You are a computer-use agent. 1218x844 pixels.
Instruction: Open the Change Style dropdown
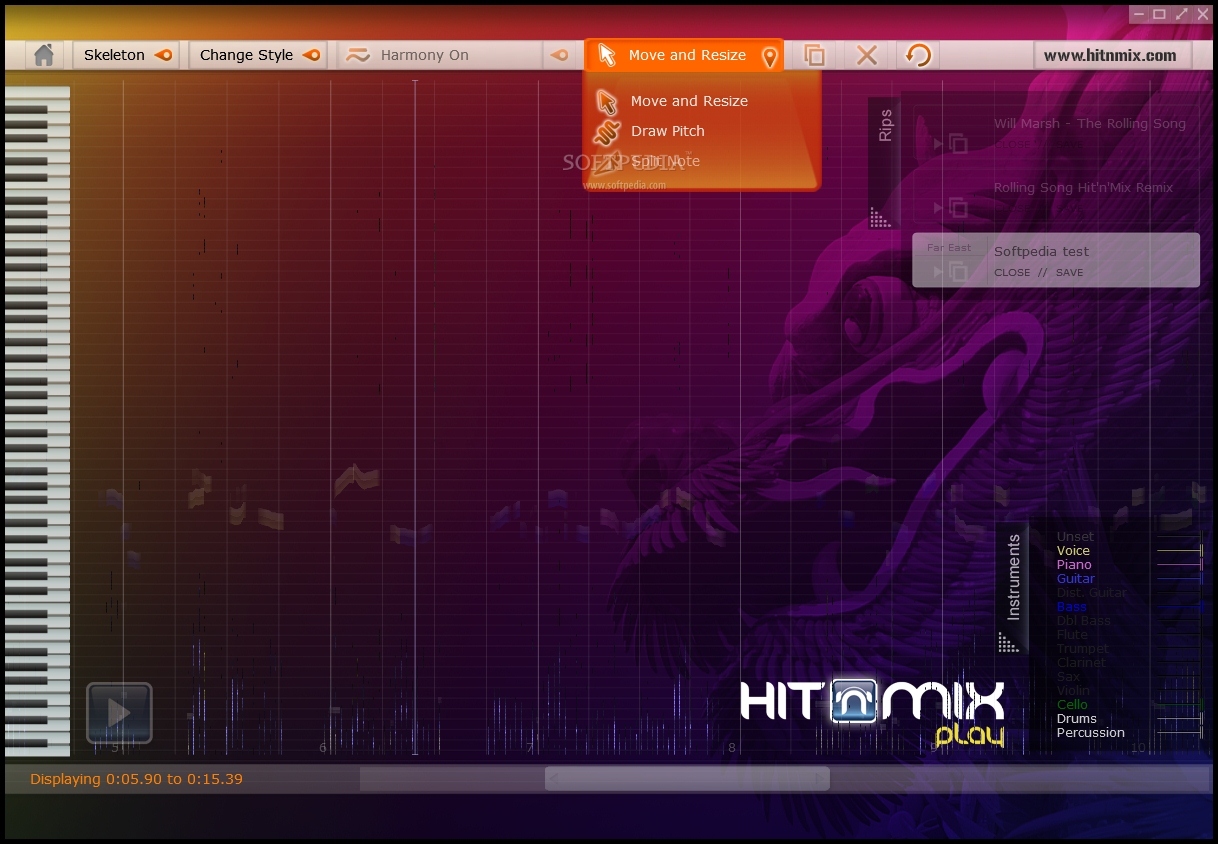[x=312, y=55]
